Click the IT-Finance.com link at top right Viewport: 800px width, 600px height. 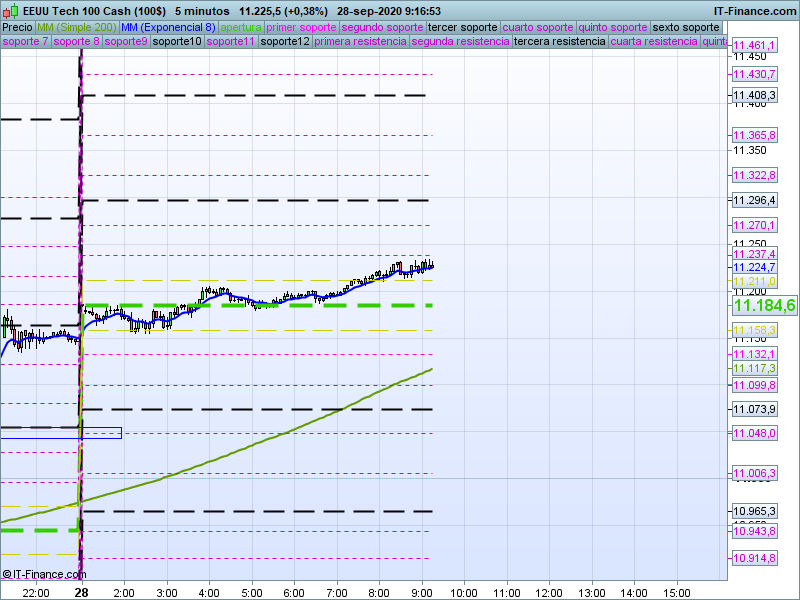click(x=755, y=11)
